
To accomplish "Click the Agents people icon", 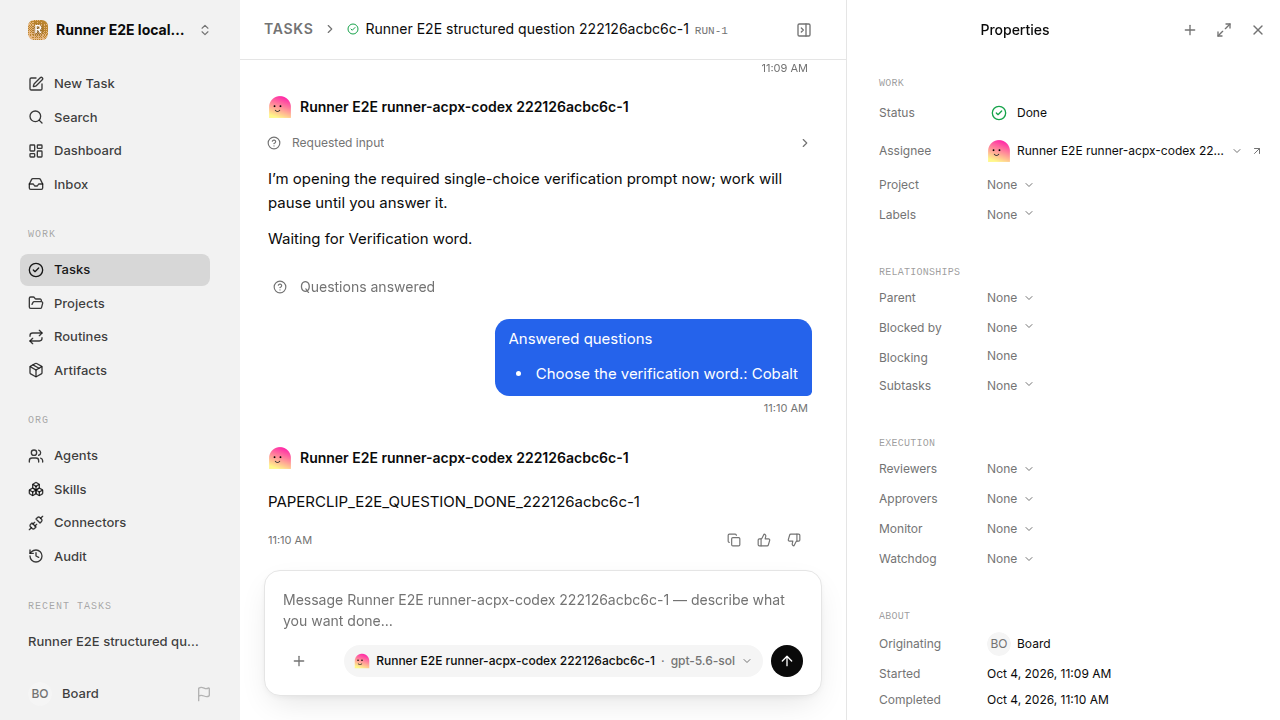I will [x=36, y=456].
